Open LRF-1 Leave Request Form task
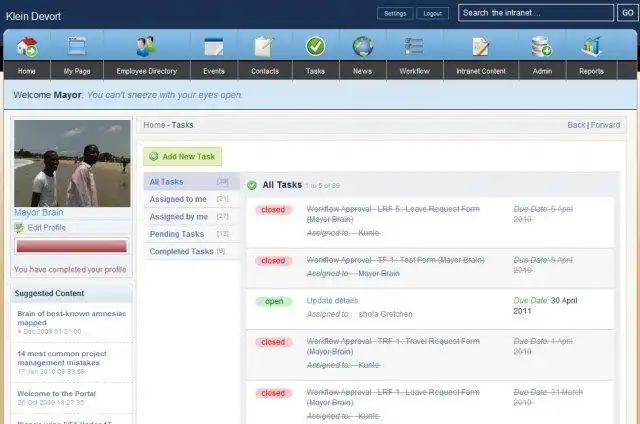 point(393,397)
